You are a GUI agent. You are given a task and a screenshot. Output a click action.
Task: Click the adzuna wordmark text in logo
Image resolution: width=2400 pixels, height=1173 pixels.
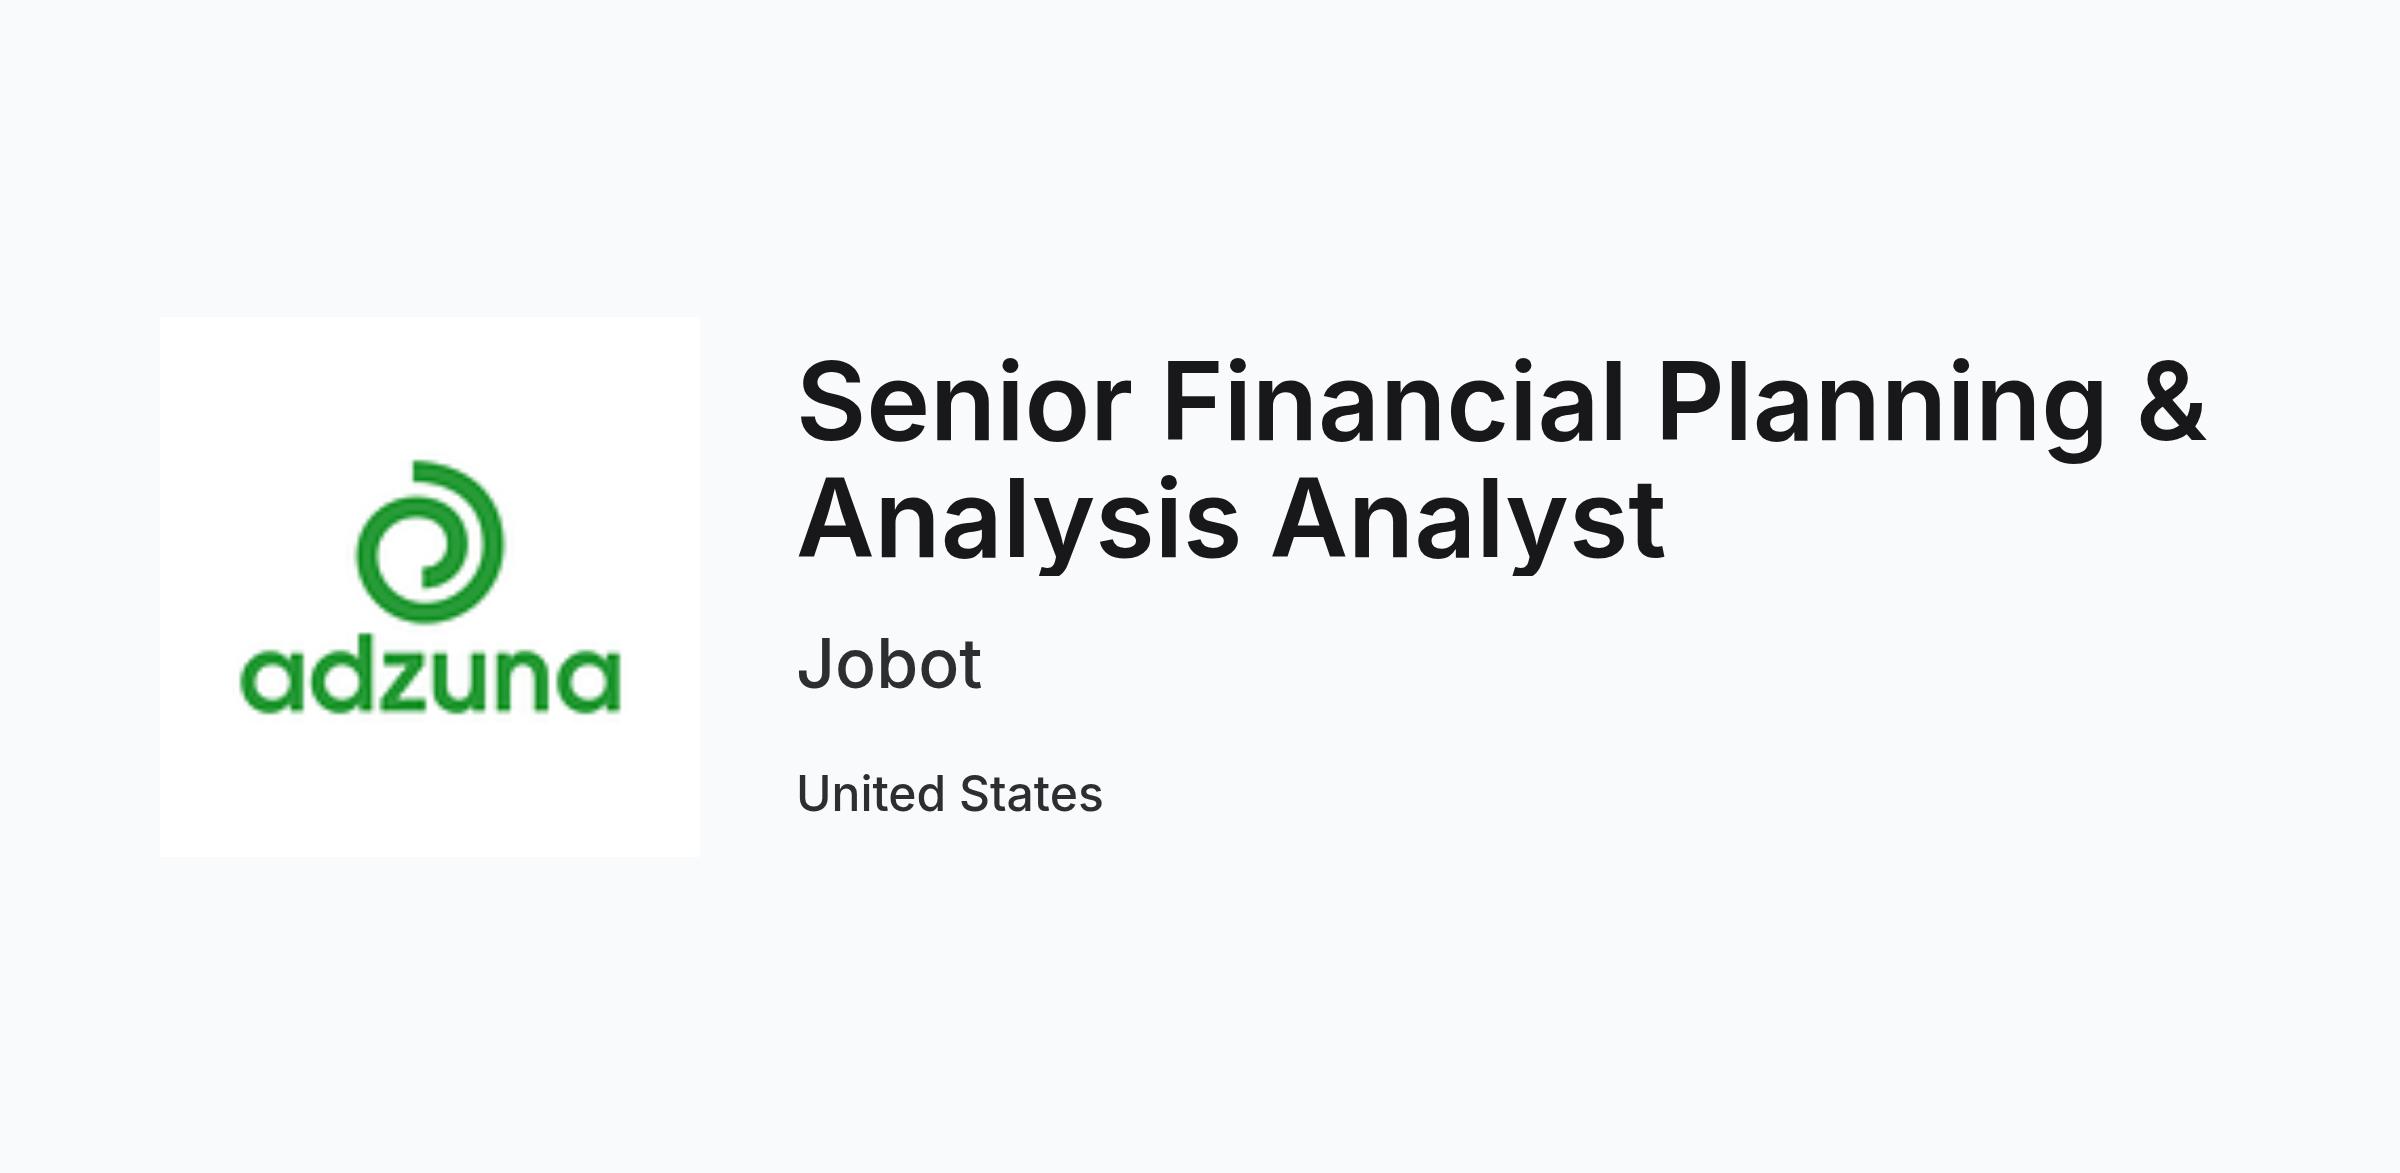click(x=430, y=679)
